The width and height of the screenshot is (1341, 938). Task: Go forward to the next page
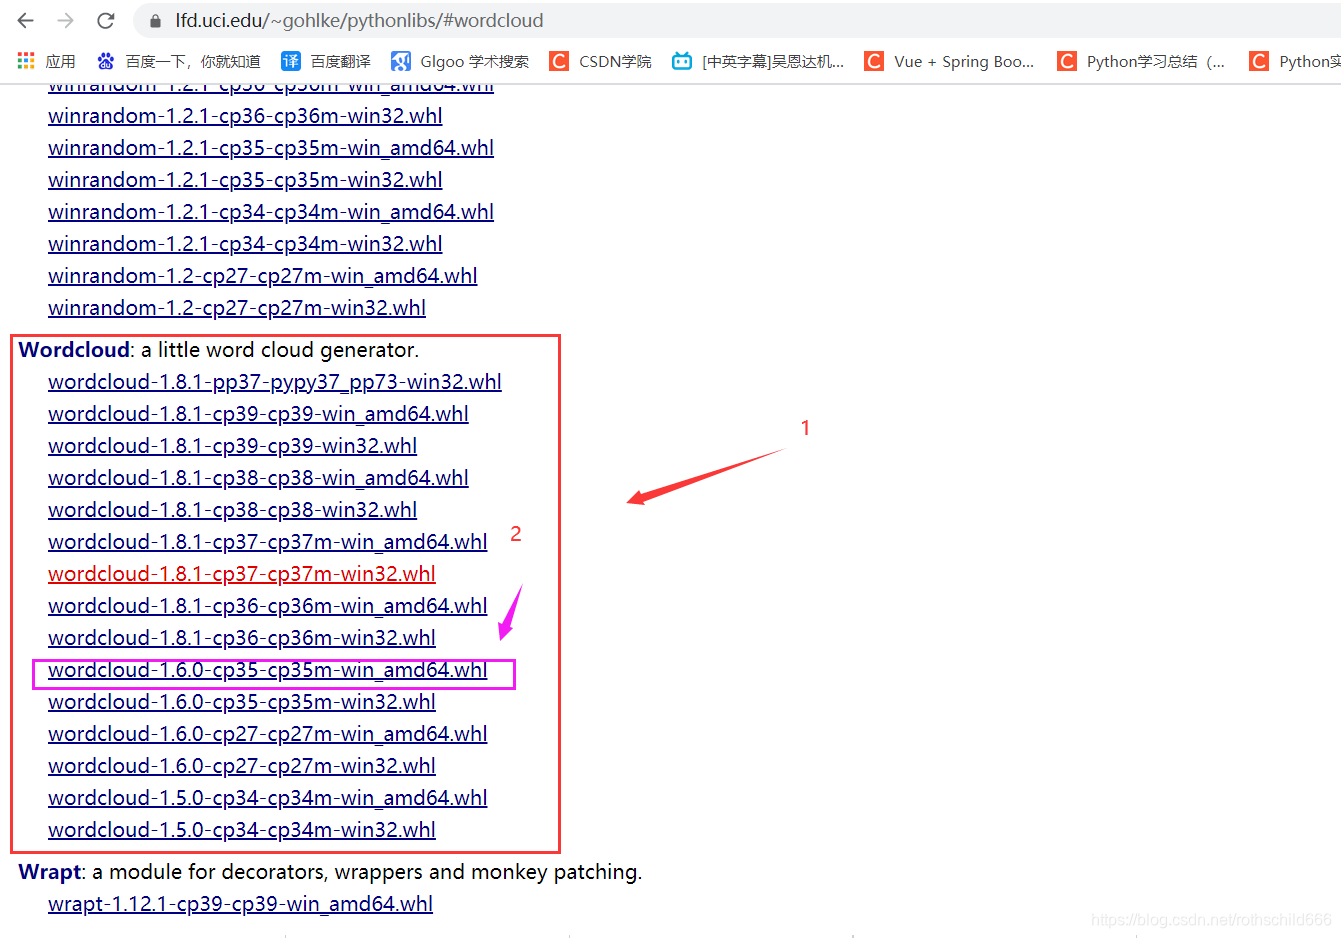66,20
